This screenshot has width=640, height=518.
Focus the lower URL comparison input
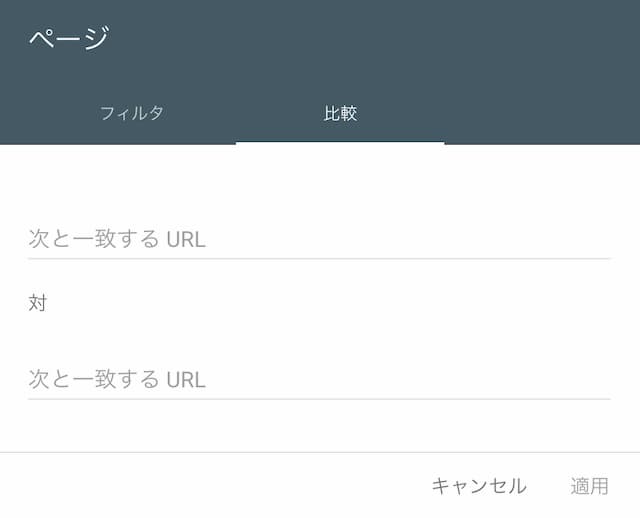pyautogui.click(x=319, y=379)
